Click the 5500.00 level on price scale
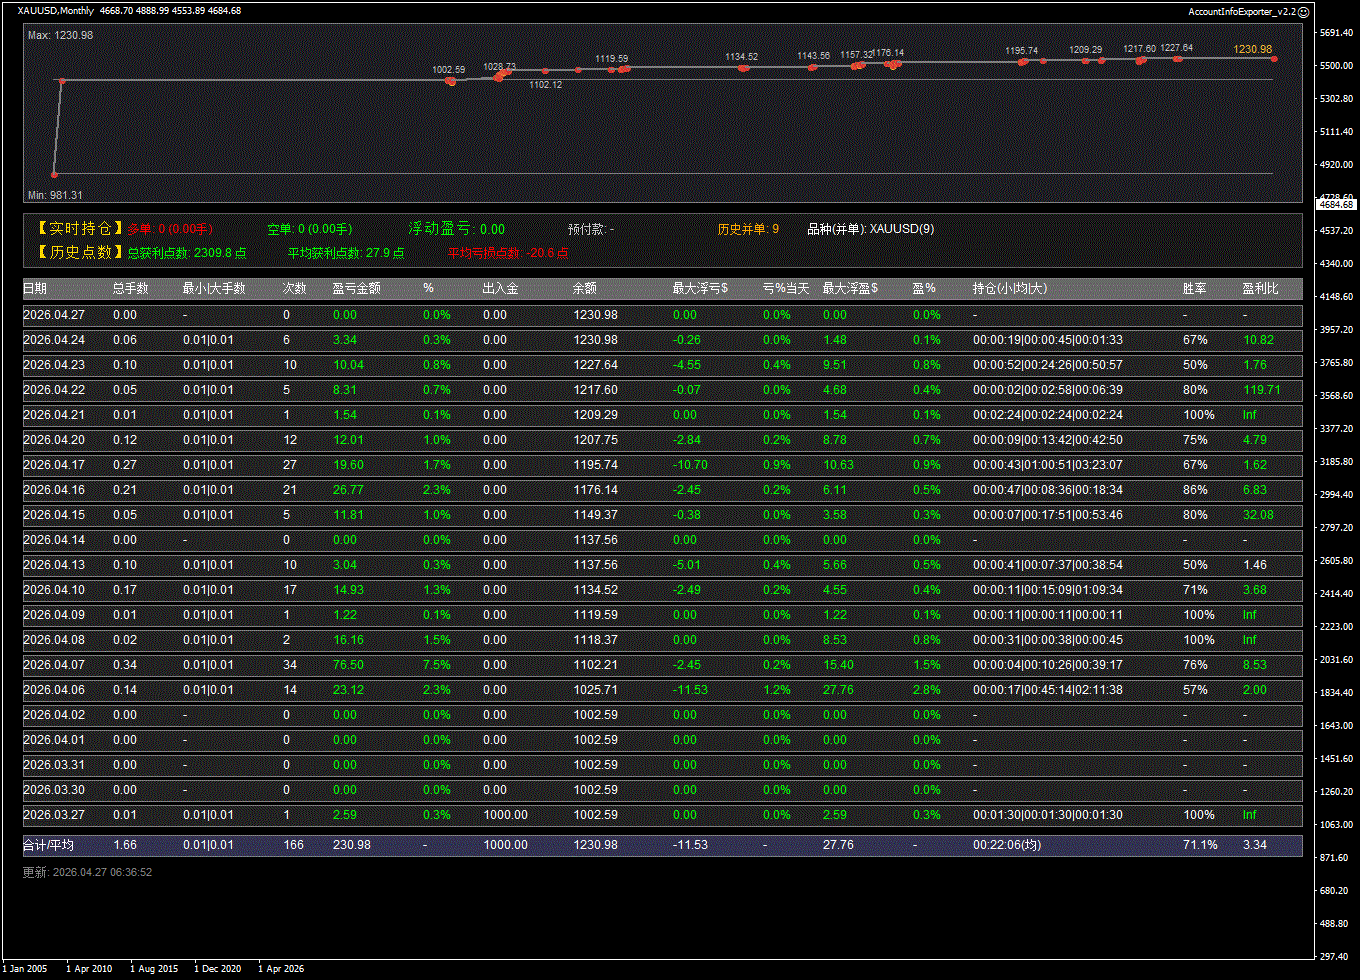The width and height of the screenshot is (1360, 980). point(1336,66)
